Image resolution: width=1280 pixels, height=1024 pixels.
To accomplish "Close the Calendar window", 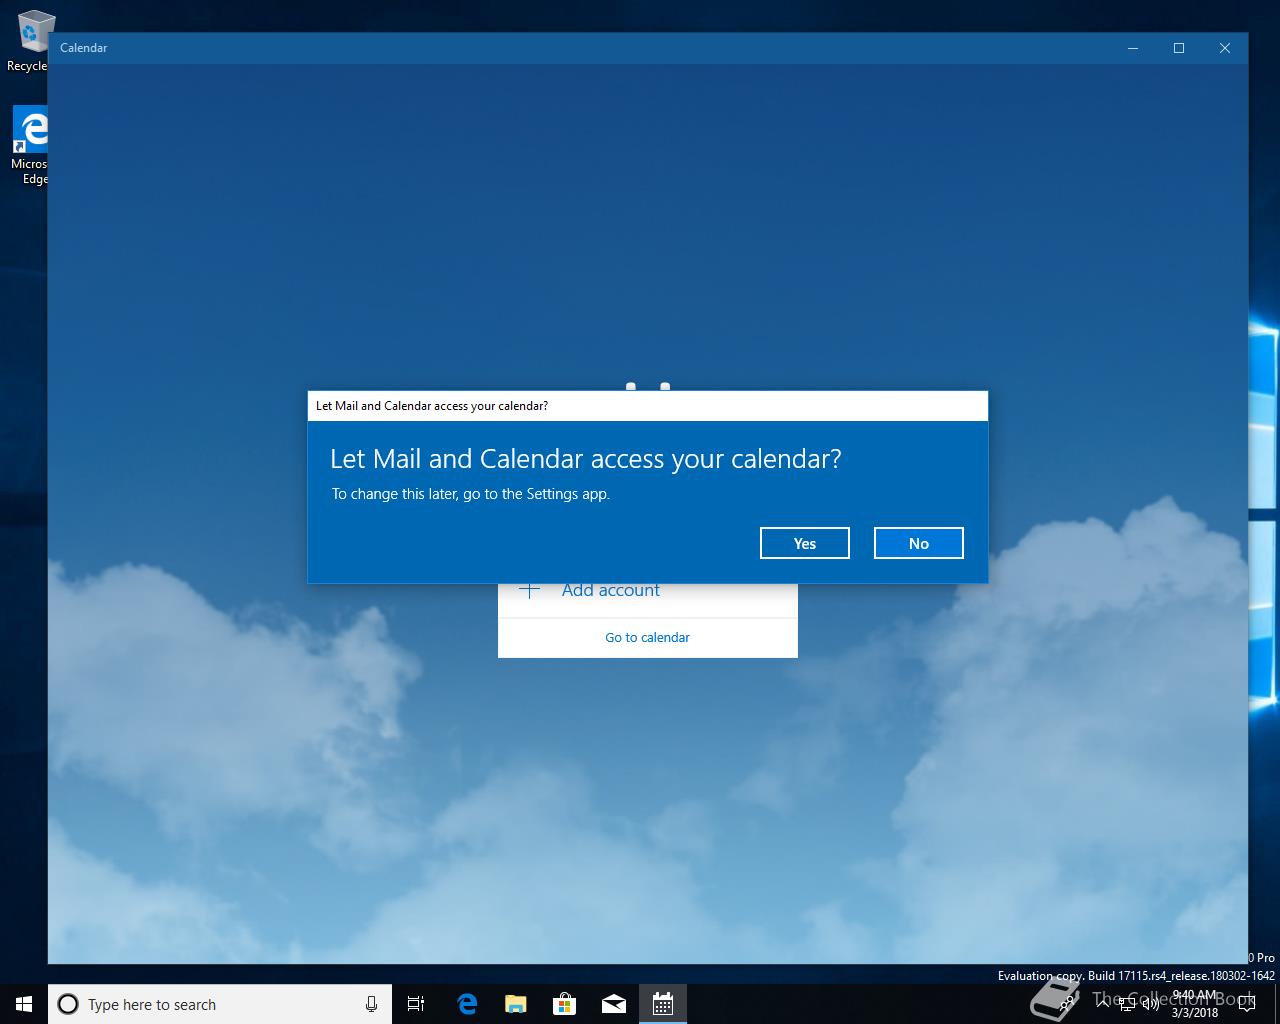I will tap(1225, 48).
